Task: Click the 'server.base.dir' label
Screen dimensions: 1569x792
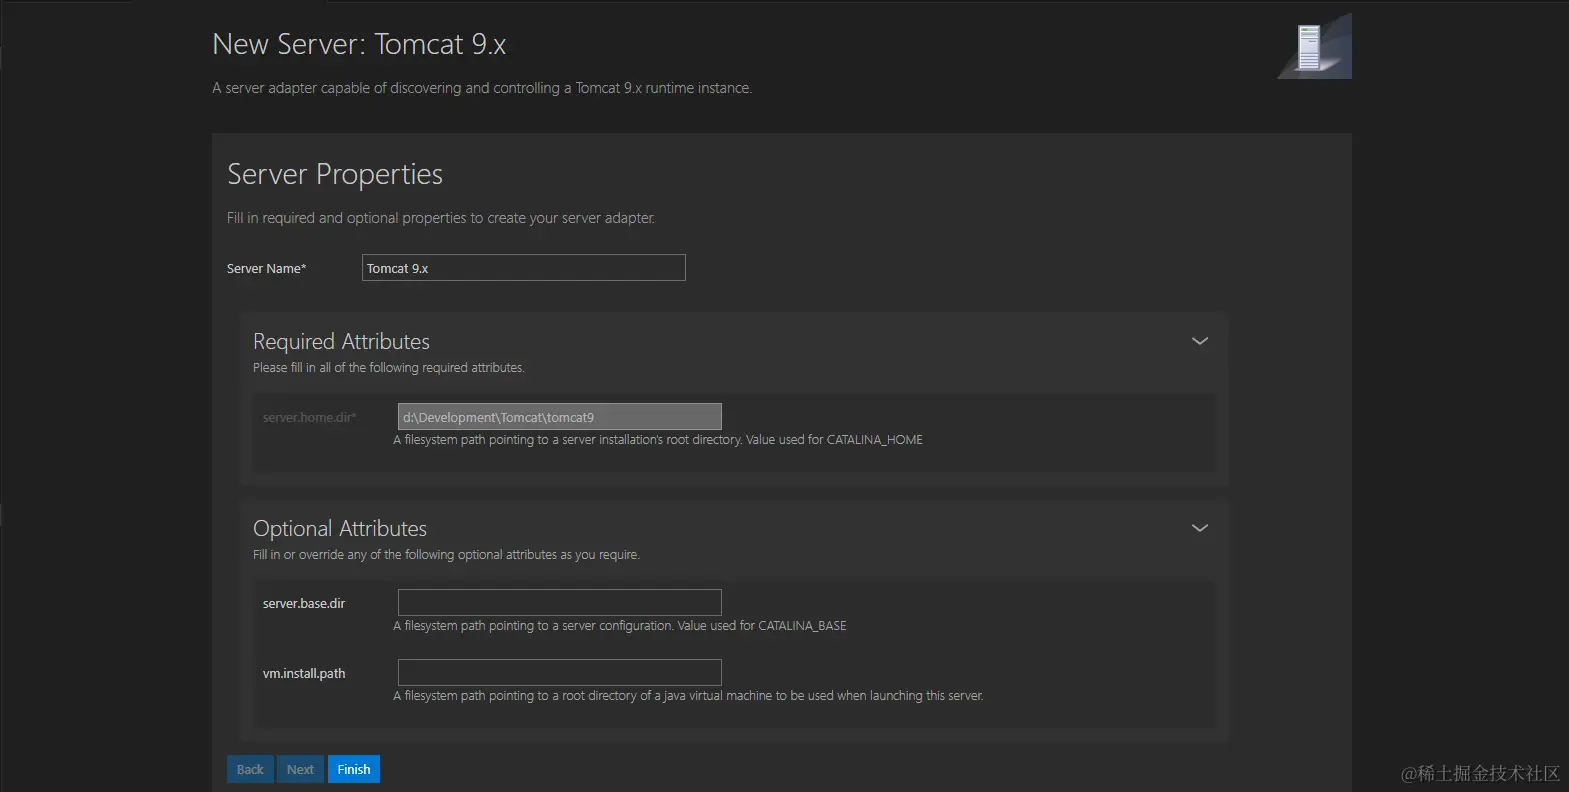Action: (304, 604)
